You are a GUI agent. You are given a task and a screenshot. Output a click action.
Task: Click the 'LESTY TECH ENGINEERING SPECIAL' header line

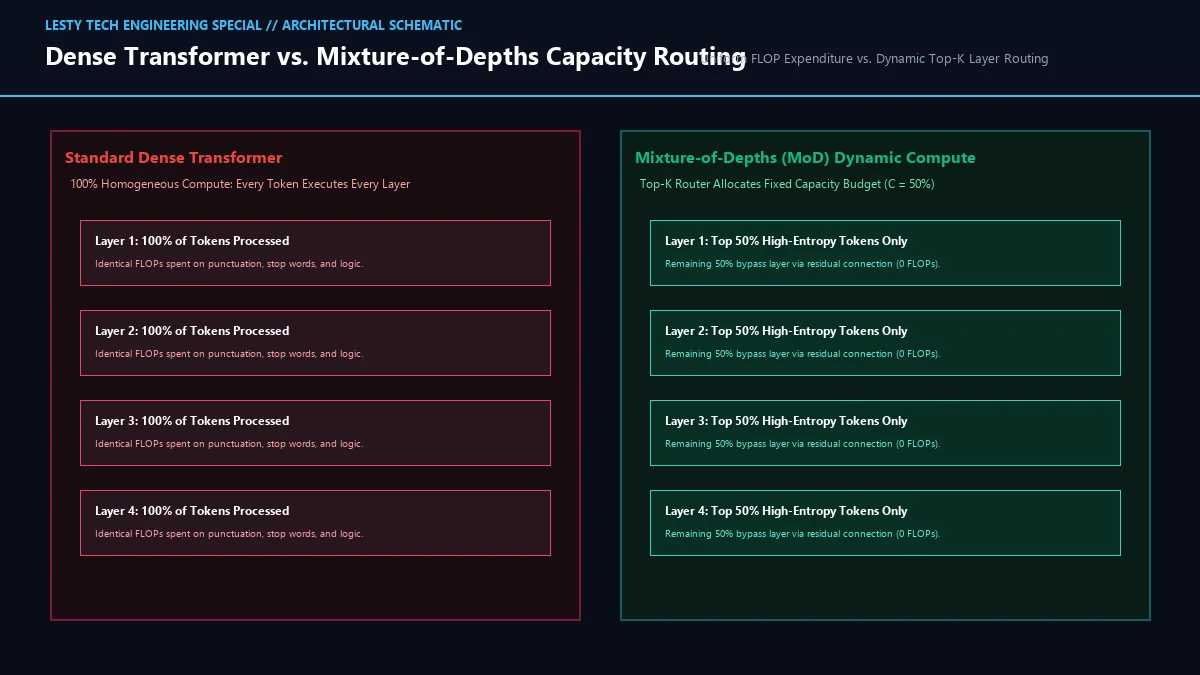click(x=253, y=25)
